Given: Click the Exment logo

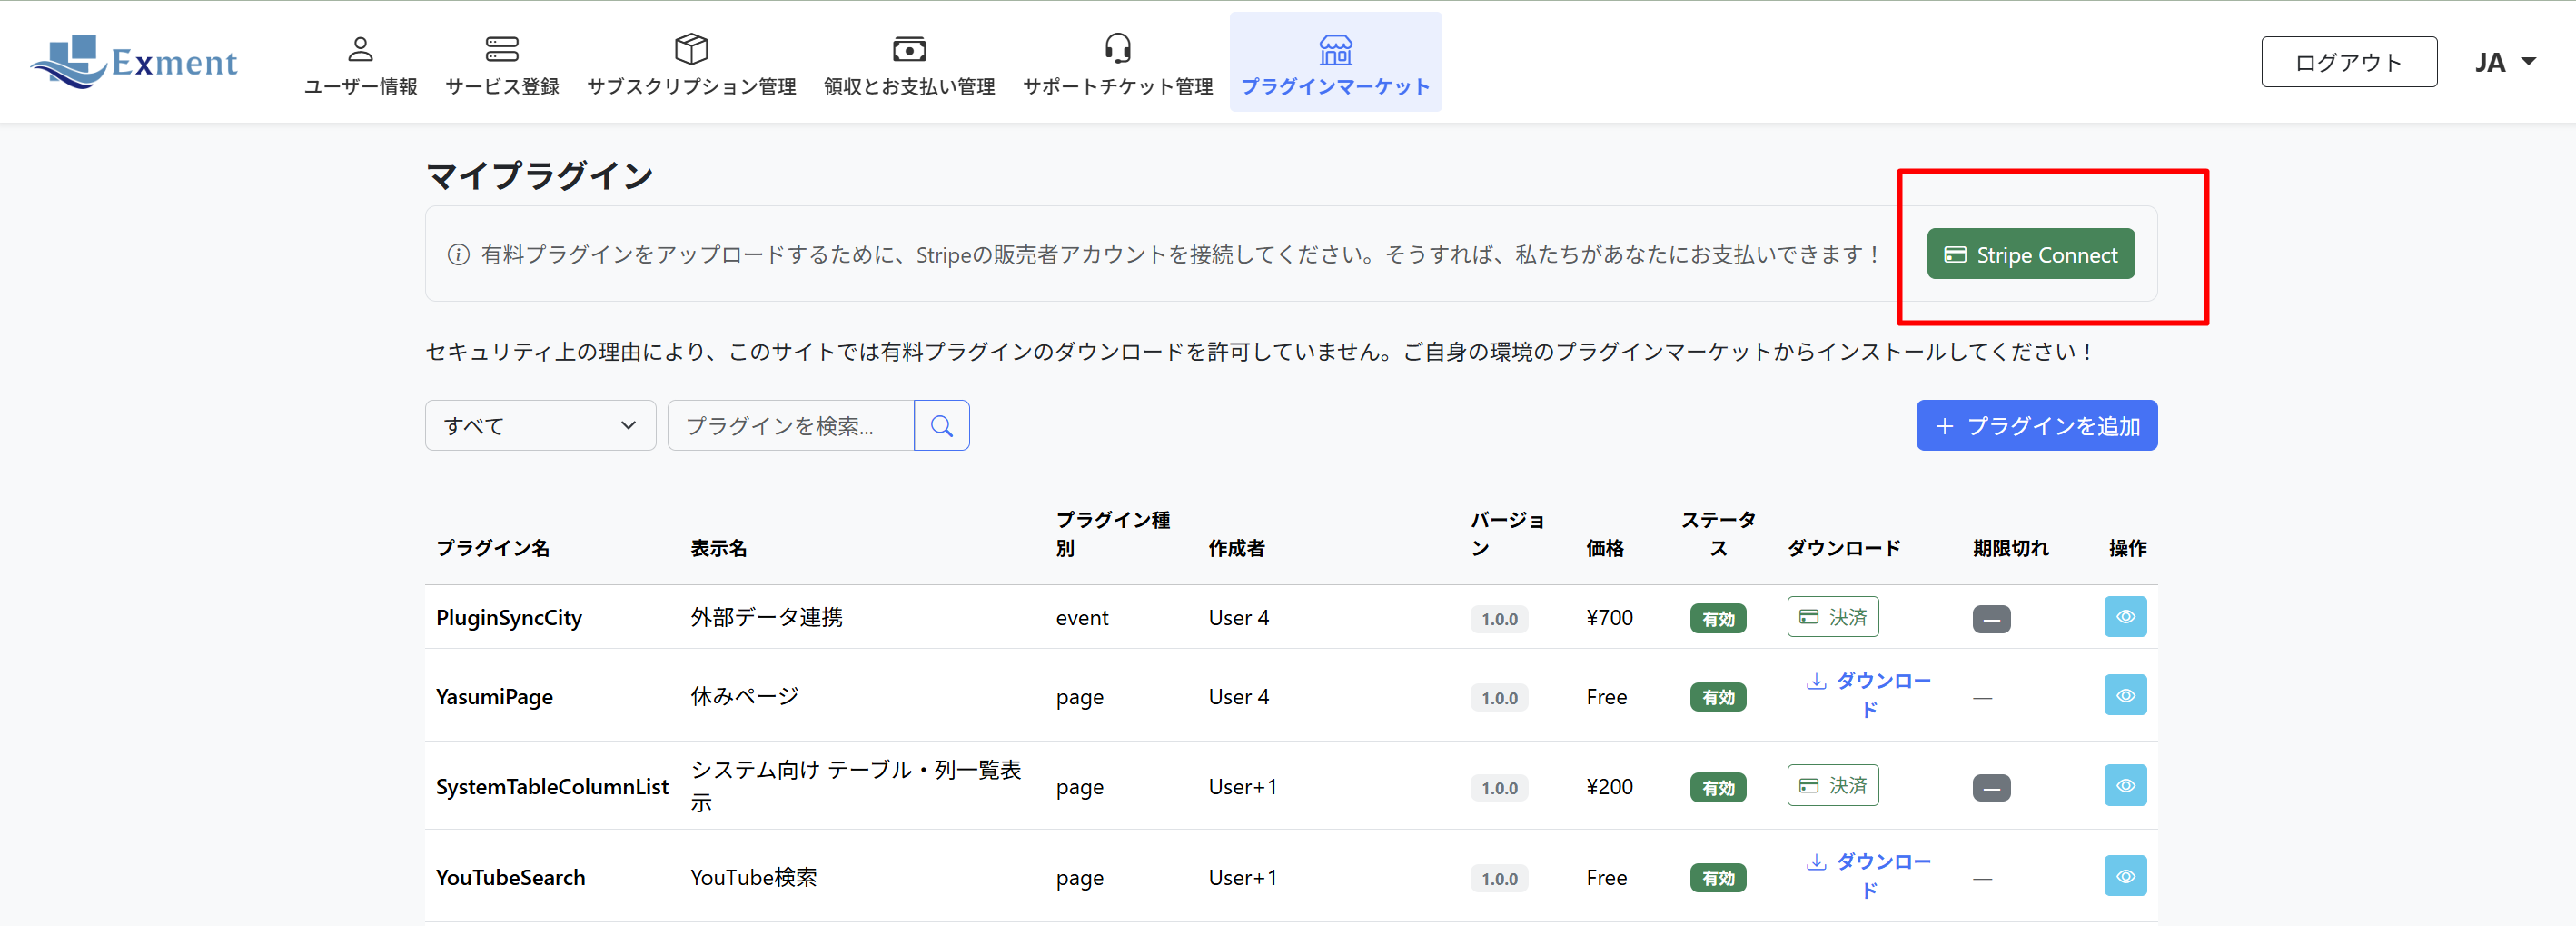Looking at the screenshot, I should [134, 62].
